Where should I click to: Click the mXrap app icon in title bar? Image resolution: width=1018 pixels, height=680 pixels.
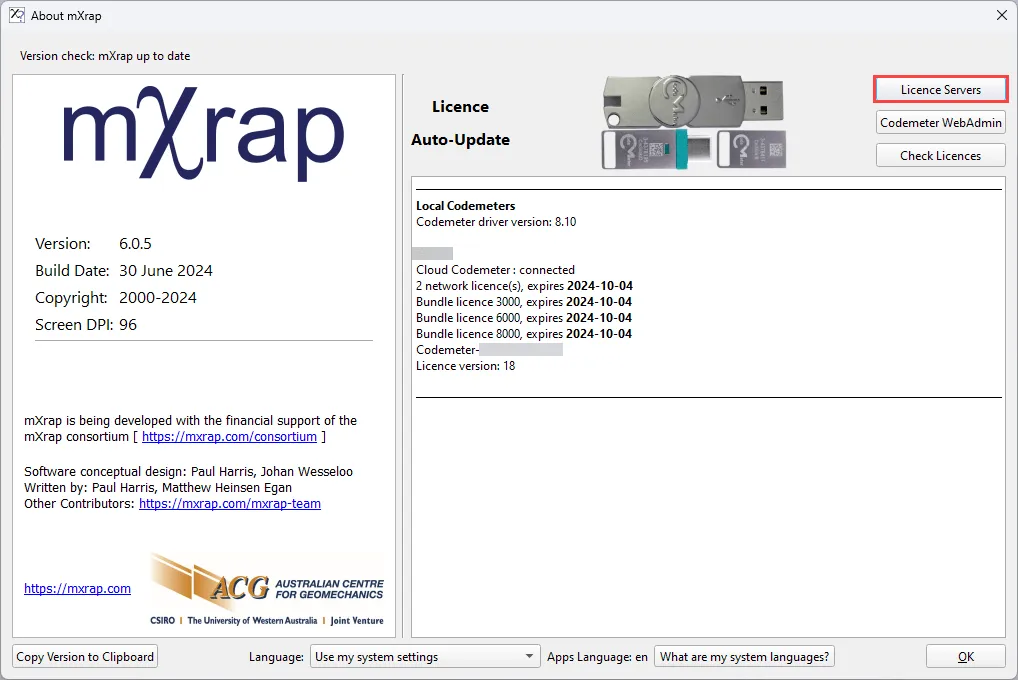pos(16,15)
